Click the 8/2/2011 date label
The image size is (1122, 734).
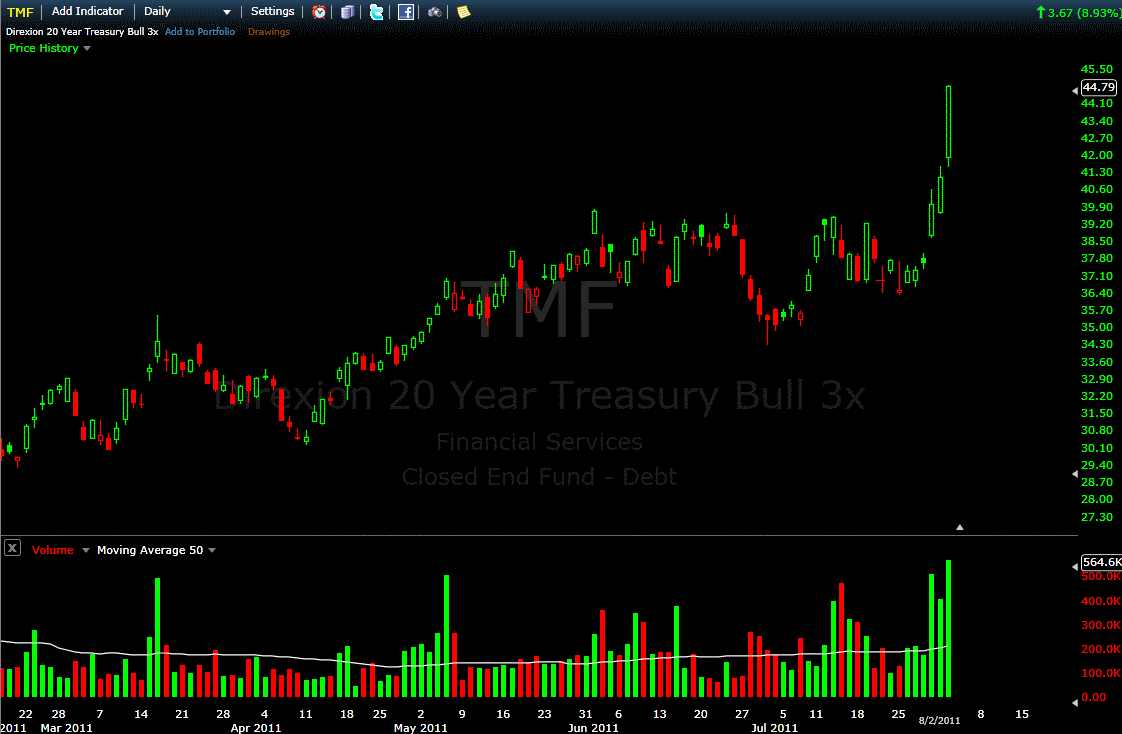point(940,720)
